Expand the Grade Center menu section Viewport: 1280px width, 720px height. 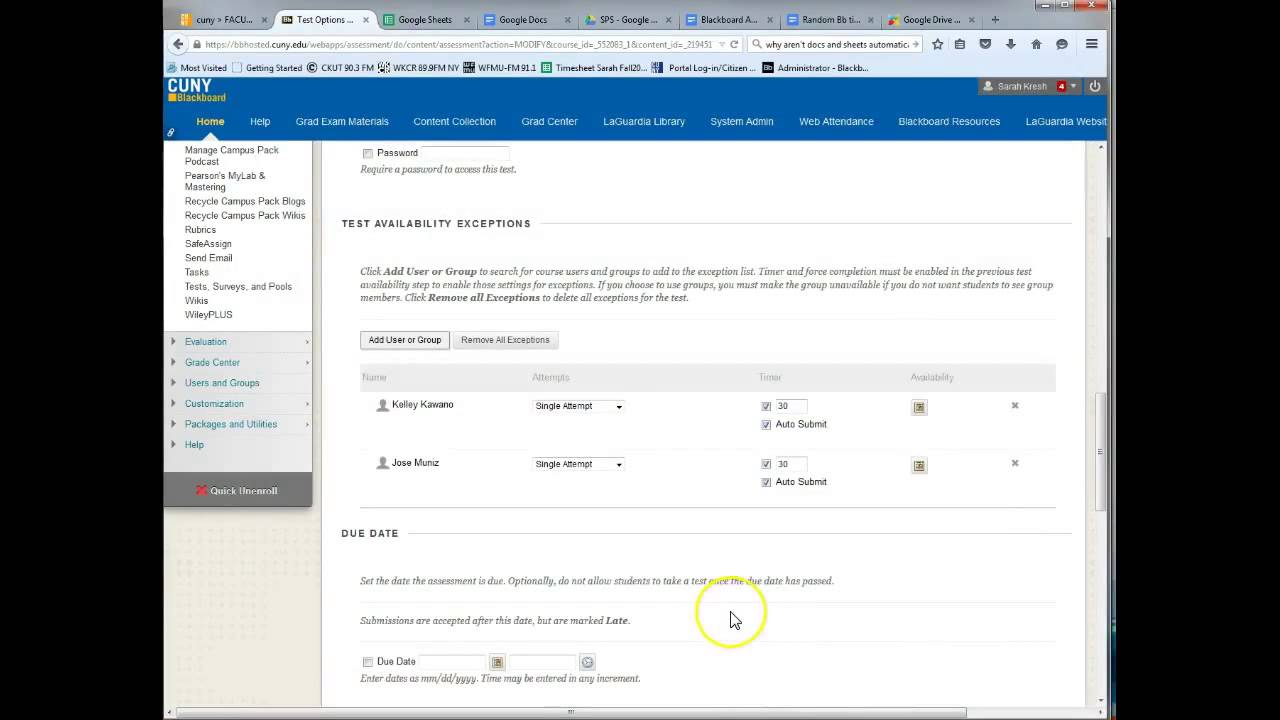pyautogui.click(x=212, y=362)
